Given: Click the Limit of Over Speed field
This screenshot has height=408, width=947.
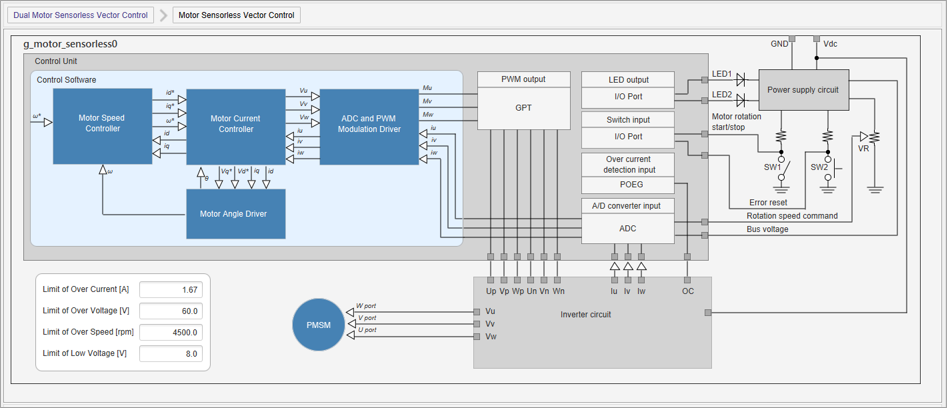Looking at the screenshot, I should [x=171, y=332].
